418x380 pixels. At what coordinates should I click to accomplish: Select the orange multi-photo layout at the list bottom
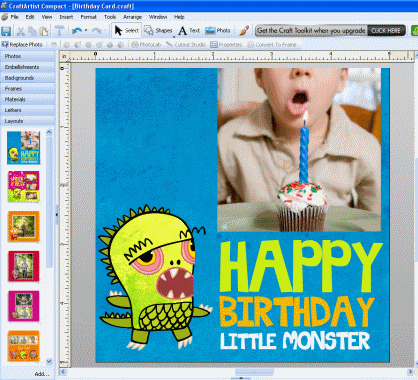coord(24,346)
